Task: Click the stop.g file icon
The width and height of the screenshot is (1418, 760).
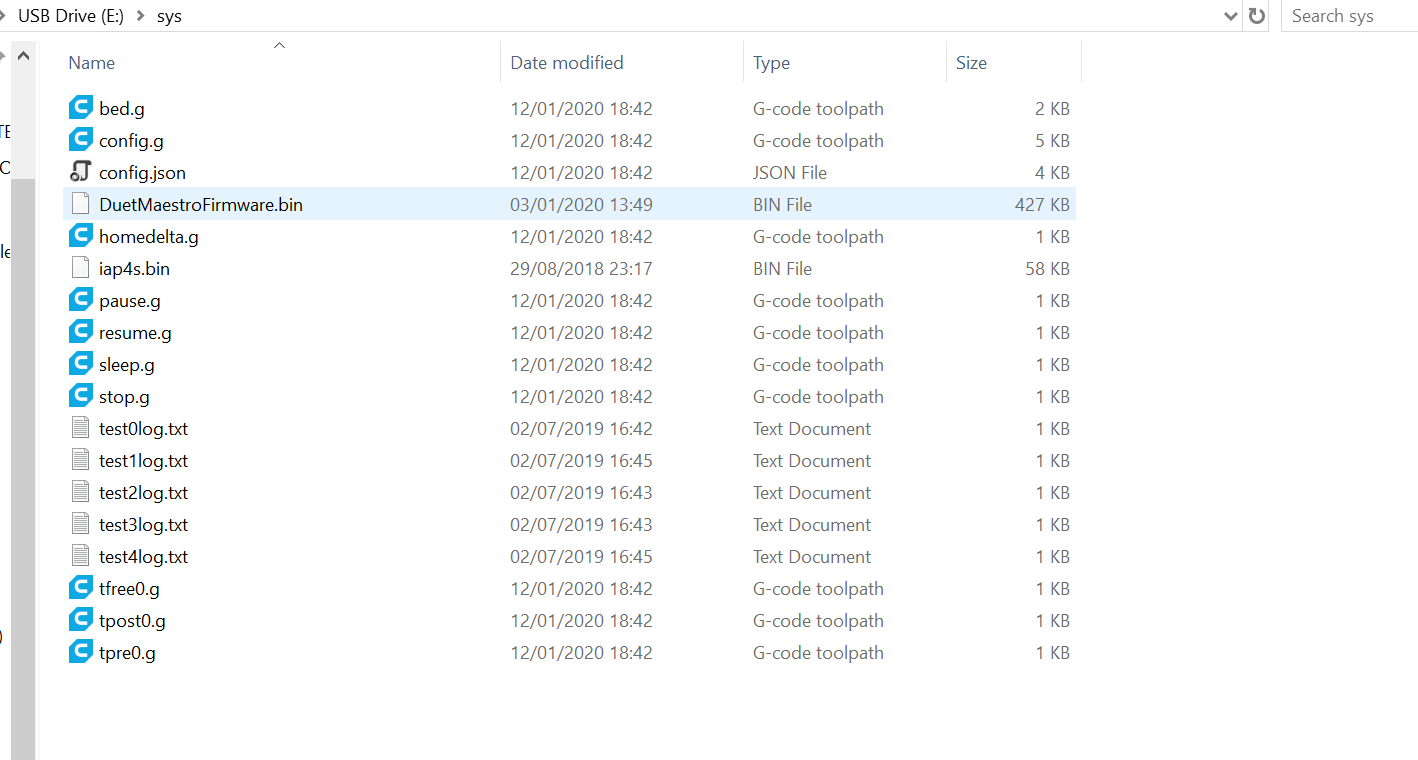Action: (x=81, y=396)
